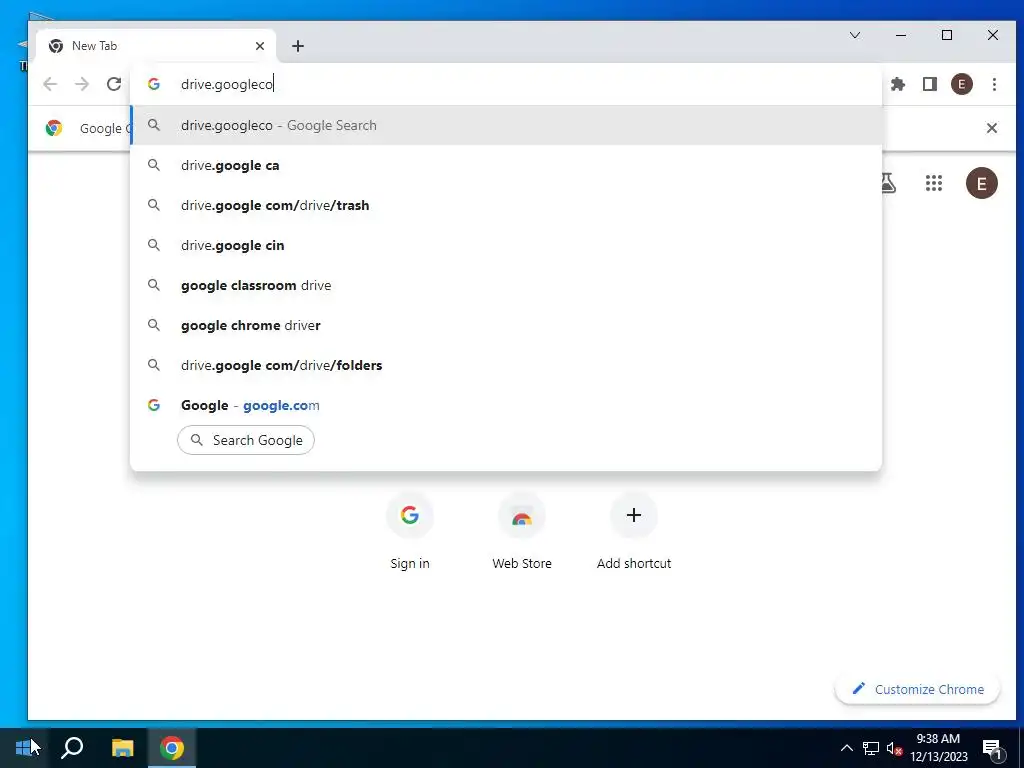Open the Sign in shortcut tile
Screen dimensions: 1024x768
409,532
